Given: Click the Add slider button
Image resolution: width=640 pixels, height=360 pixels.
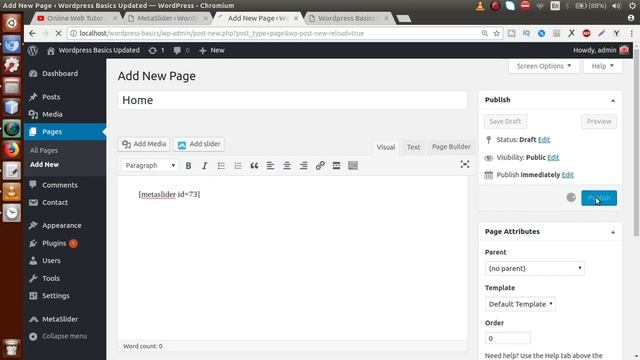Looking at the screenshot, I should click(199, 144).
